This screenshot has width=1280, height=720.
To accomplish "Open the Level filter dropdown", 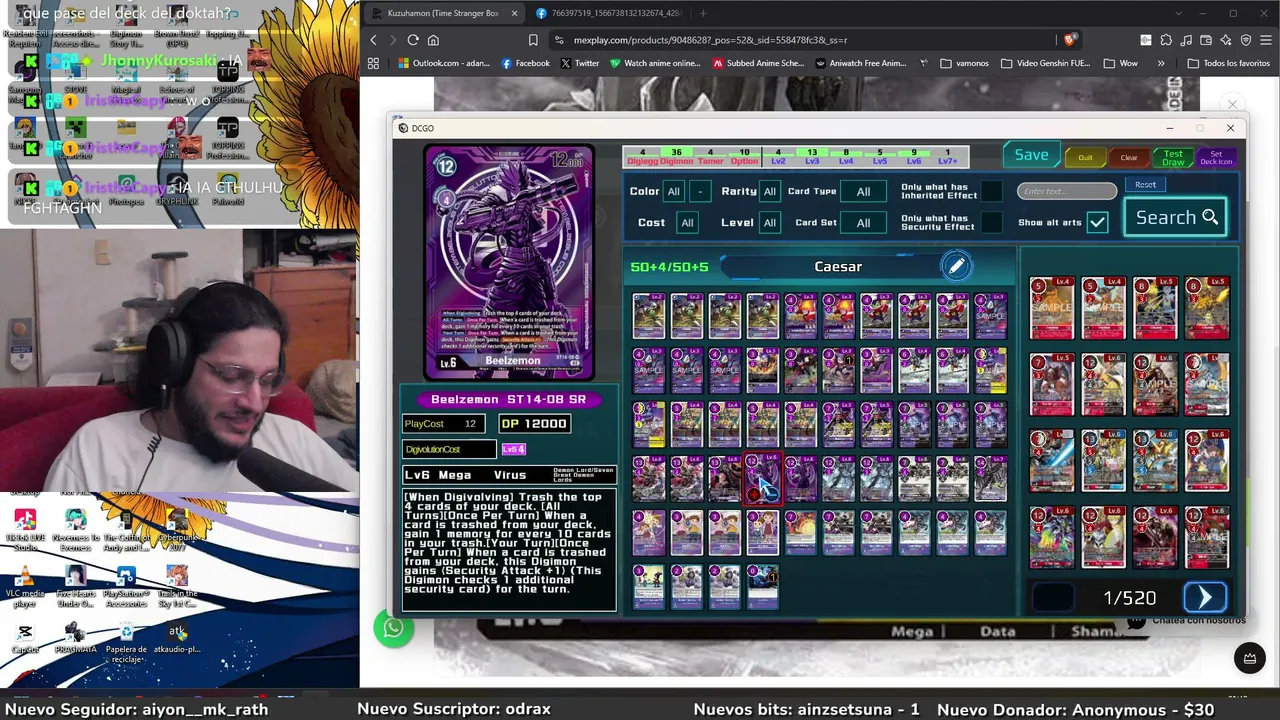I will [769, 222].
